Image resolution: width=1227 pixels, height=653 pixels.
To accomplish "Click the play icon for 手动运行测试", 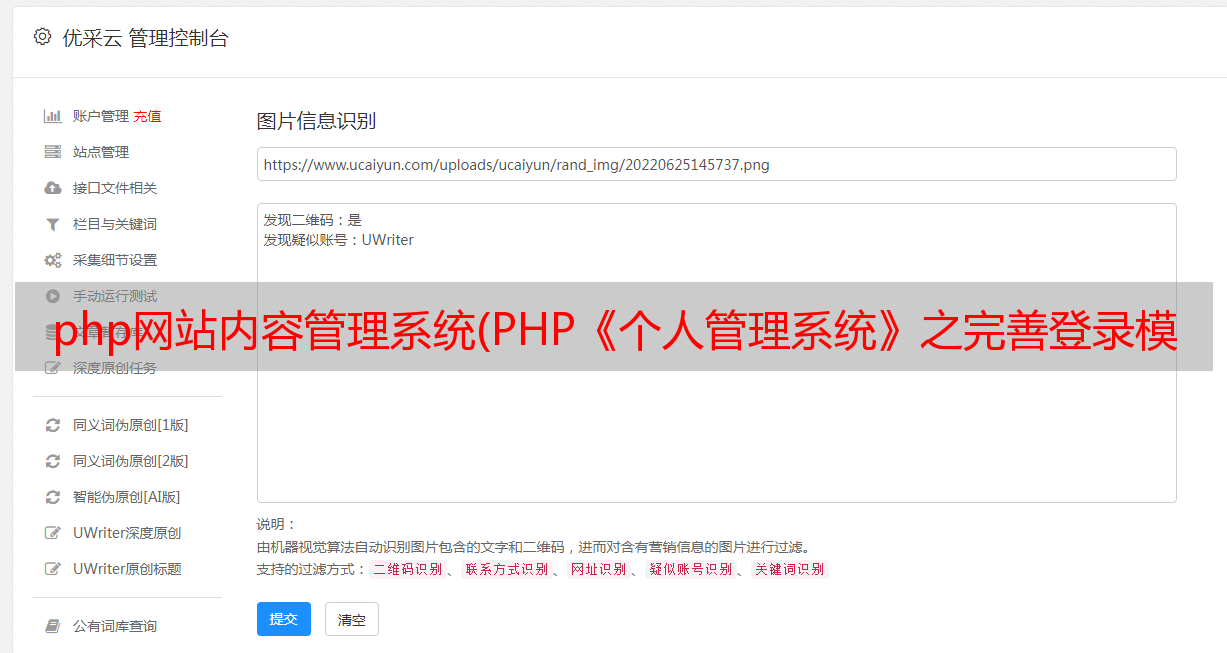I will 53,296.
